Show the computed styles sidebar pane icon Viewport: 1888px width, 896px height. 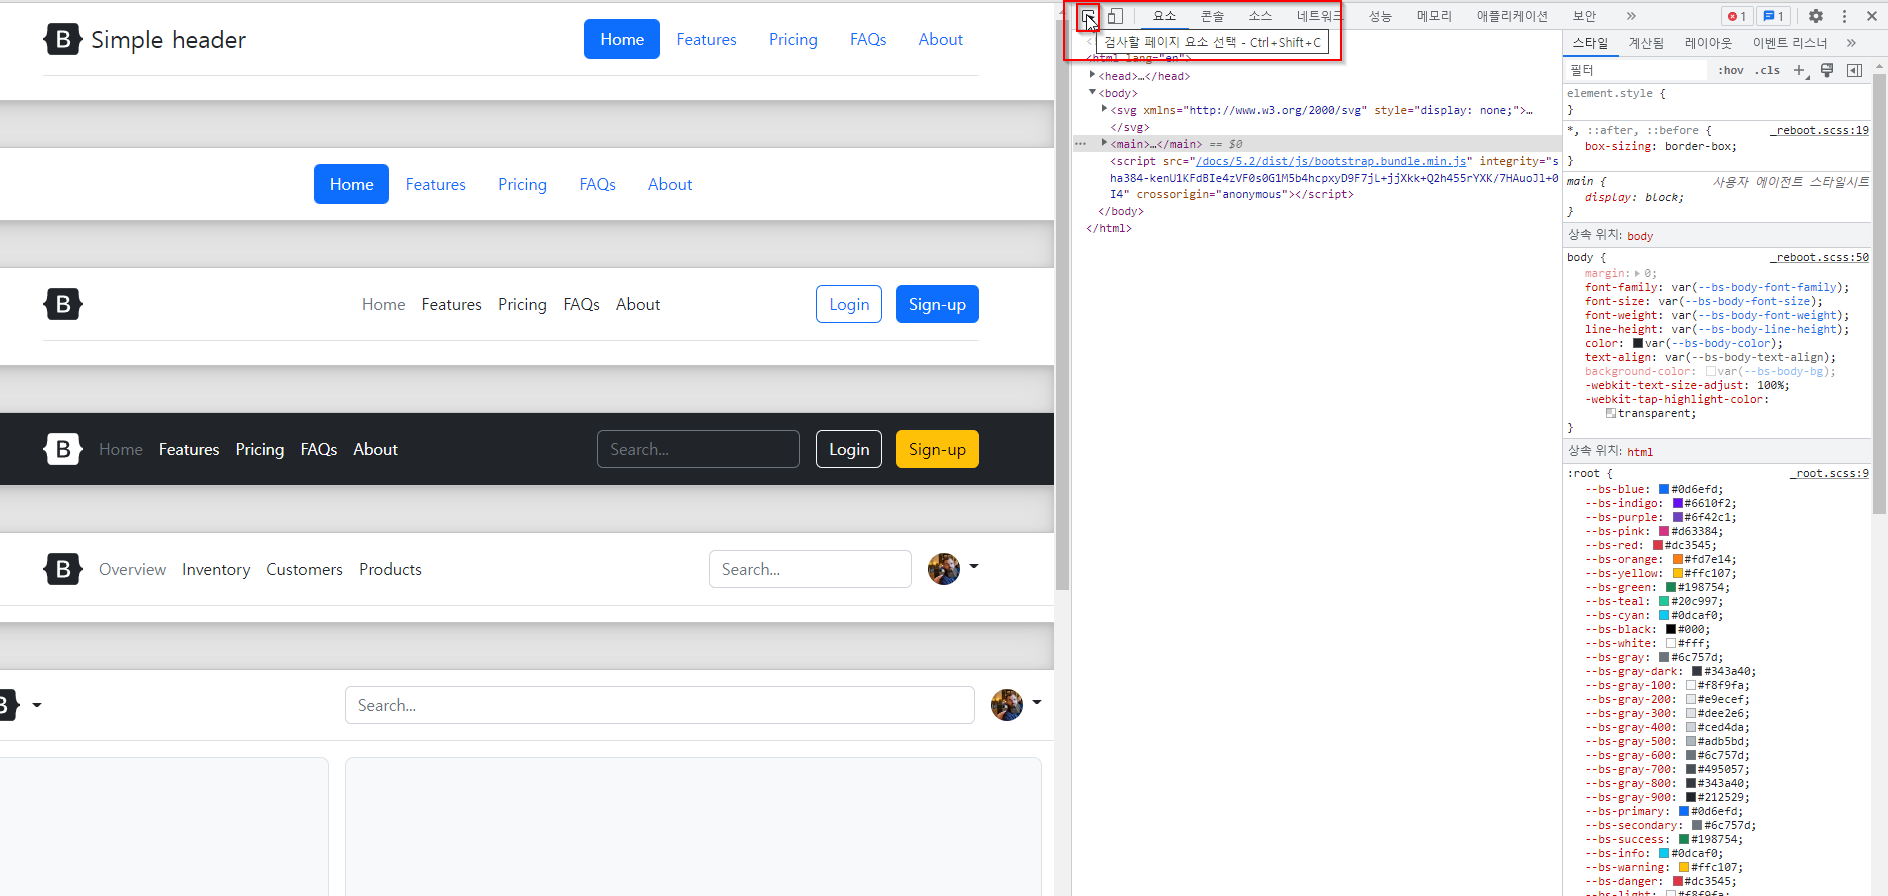(x=1854, y=70)
